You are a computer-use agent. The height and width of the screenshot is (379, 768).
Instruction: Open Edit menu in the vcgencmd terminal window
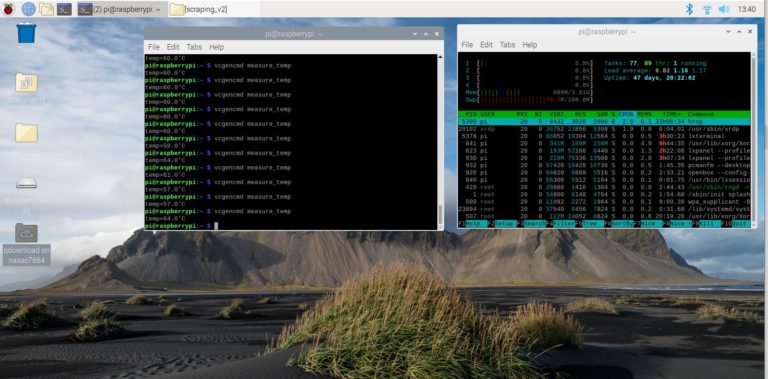(173, 47)
